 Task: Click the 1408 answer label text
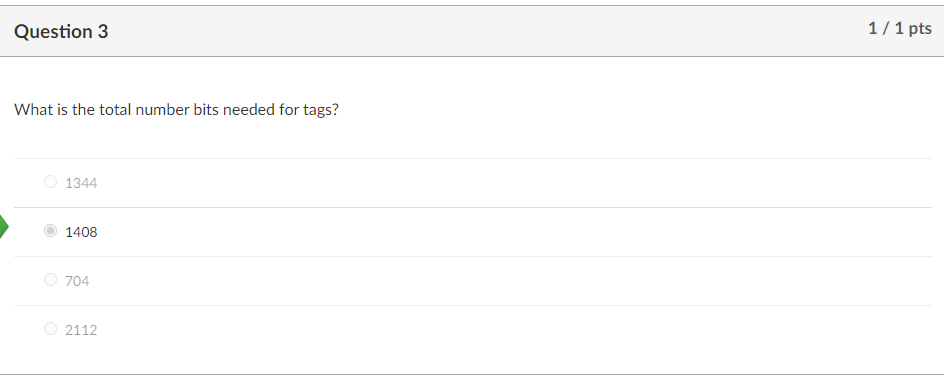81,232
